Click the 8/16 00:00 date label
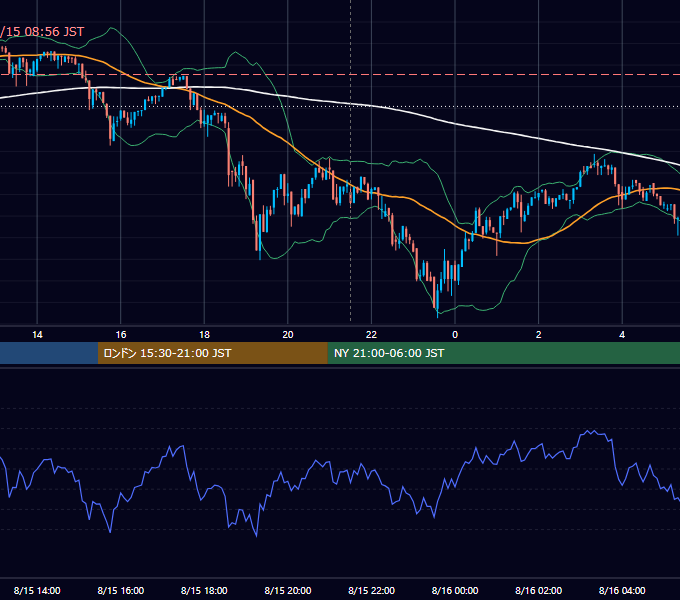This screenshot has height=600, width=680. click(x=455, y=590)
